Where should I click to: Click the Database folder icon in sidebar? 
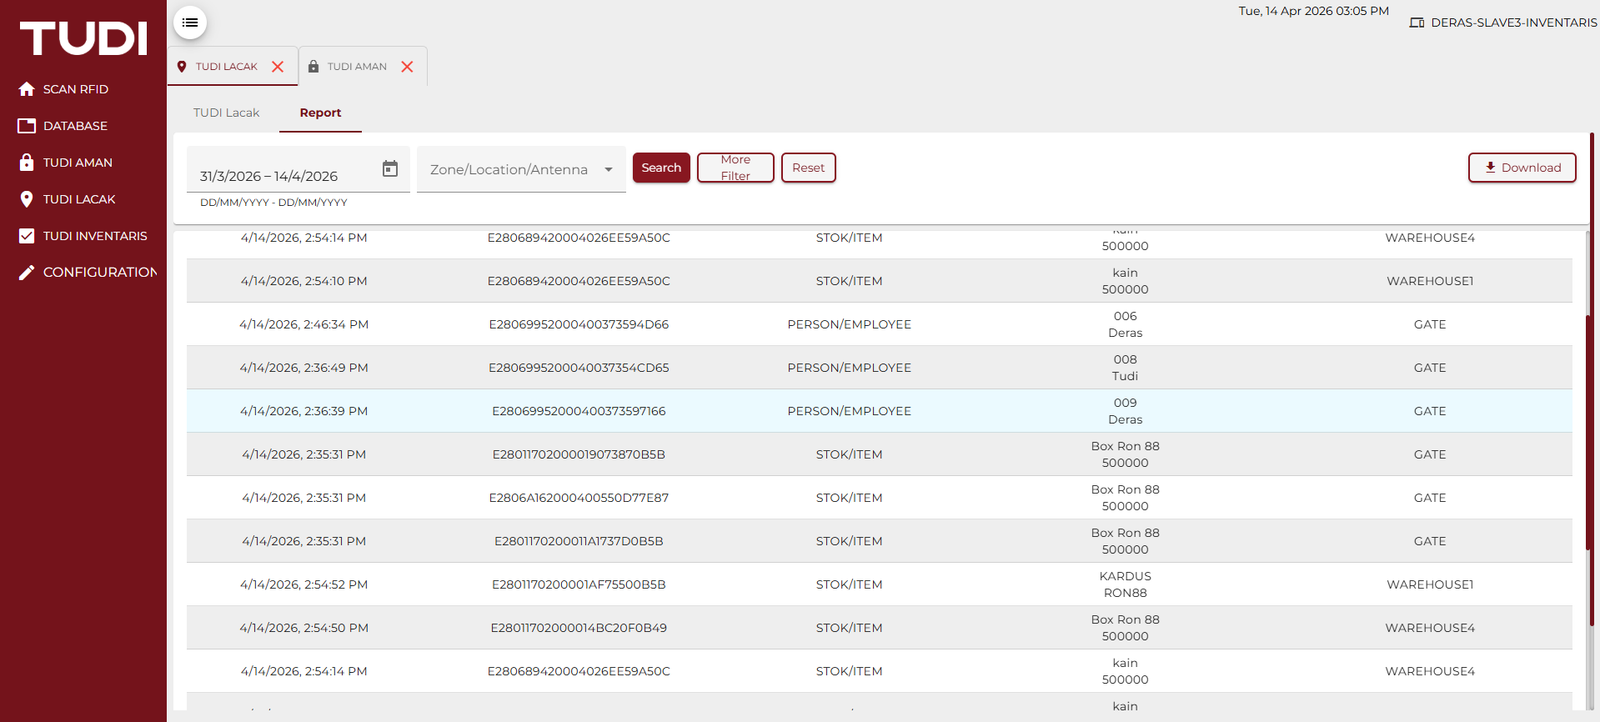click(27, 126)
